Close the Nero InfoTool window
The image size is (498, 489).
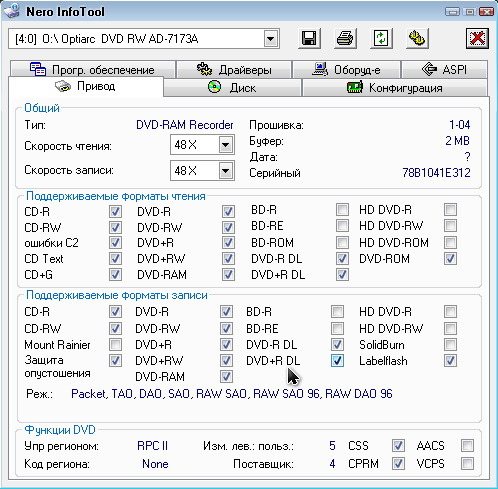[486, 12]
